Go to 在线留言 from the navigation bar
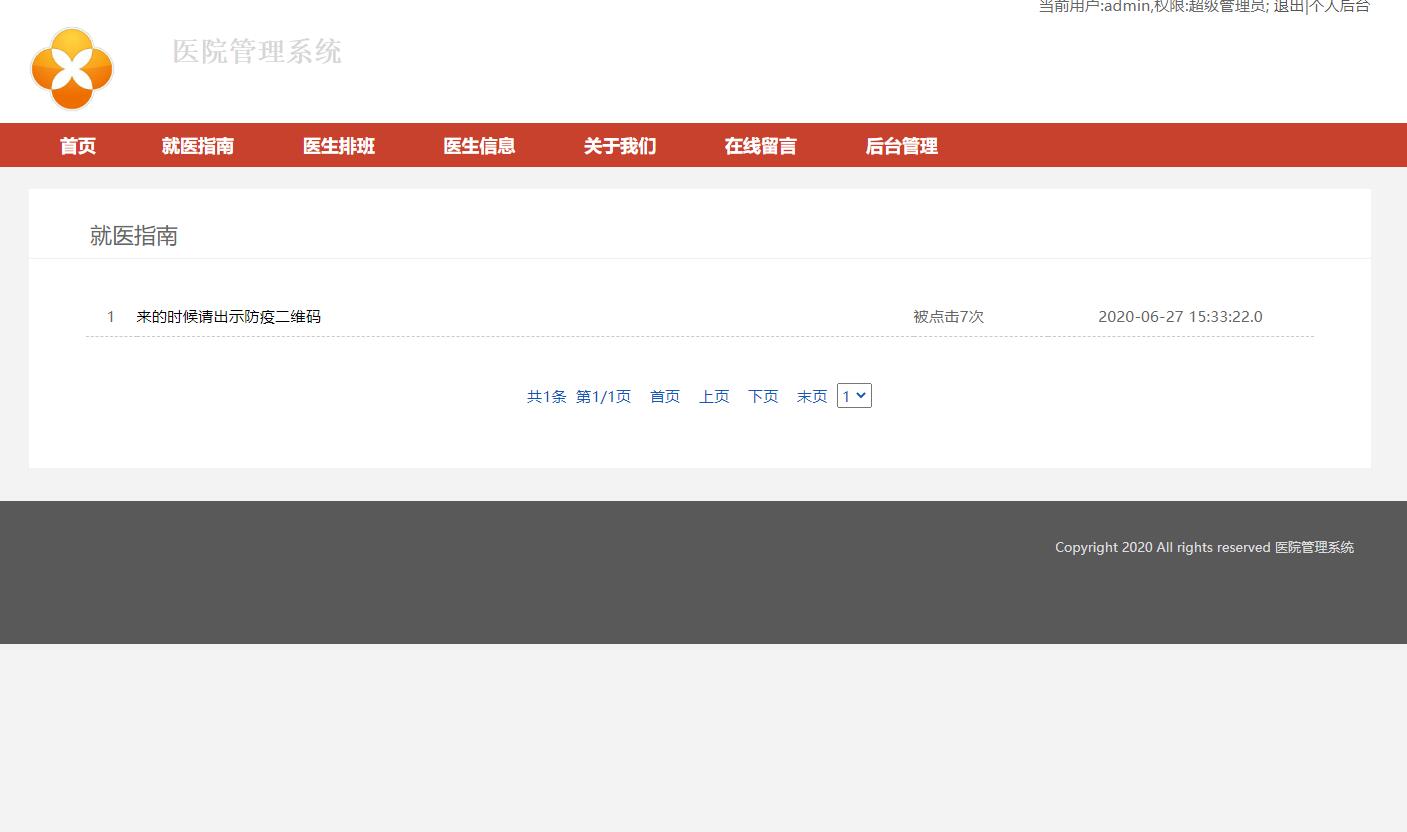 coord(759,145)
